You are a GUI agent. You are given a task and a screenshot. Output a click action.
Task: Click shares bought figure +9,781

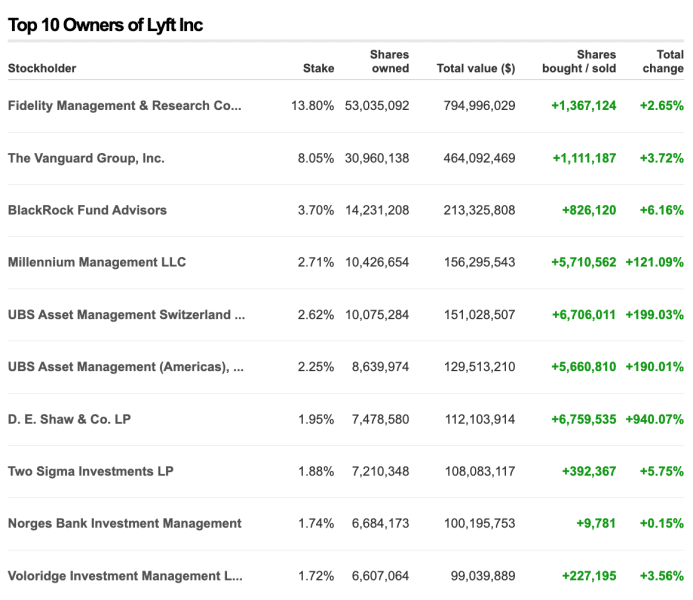click(596, 524)
